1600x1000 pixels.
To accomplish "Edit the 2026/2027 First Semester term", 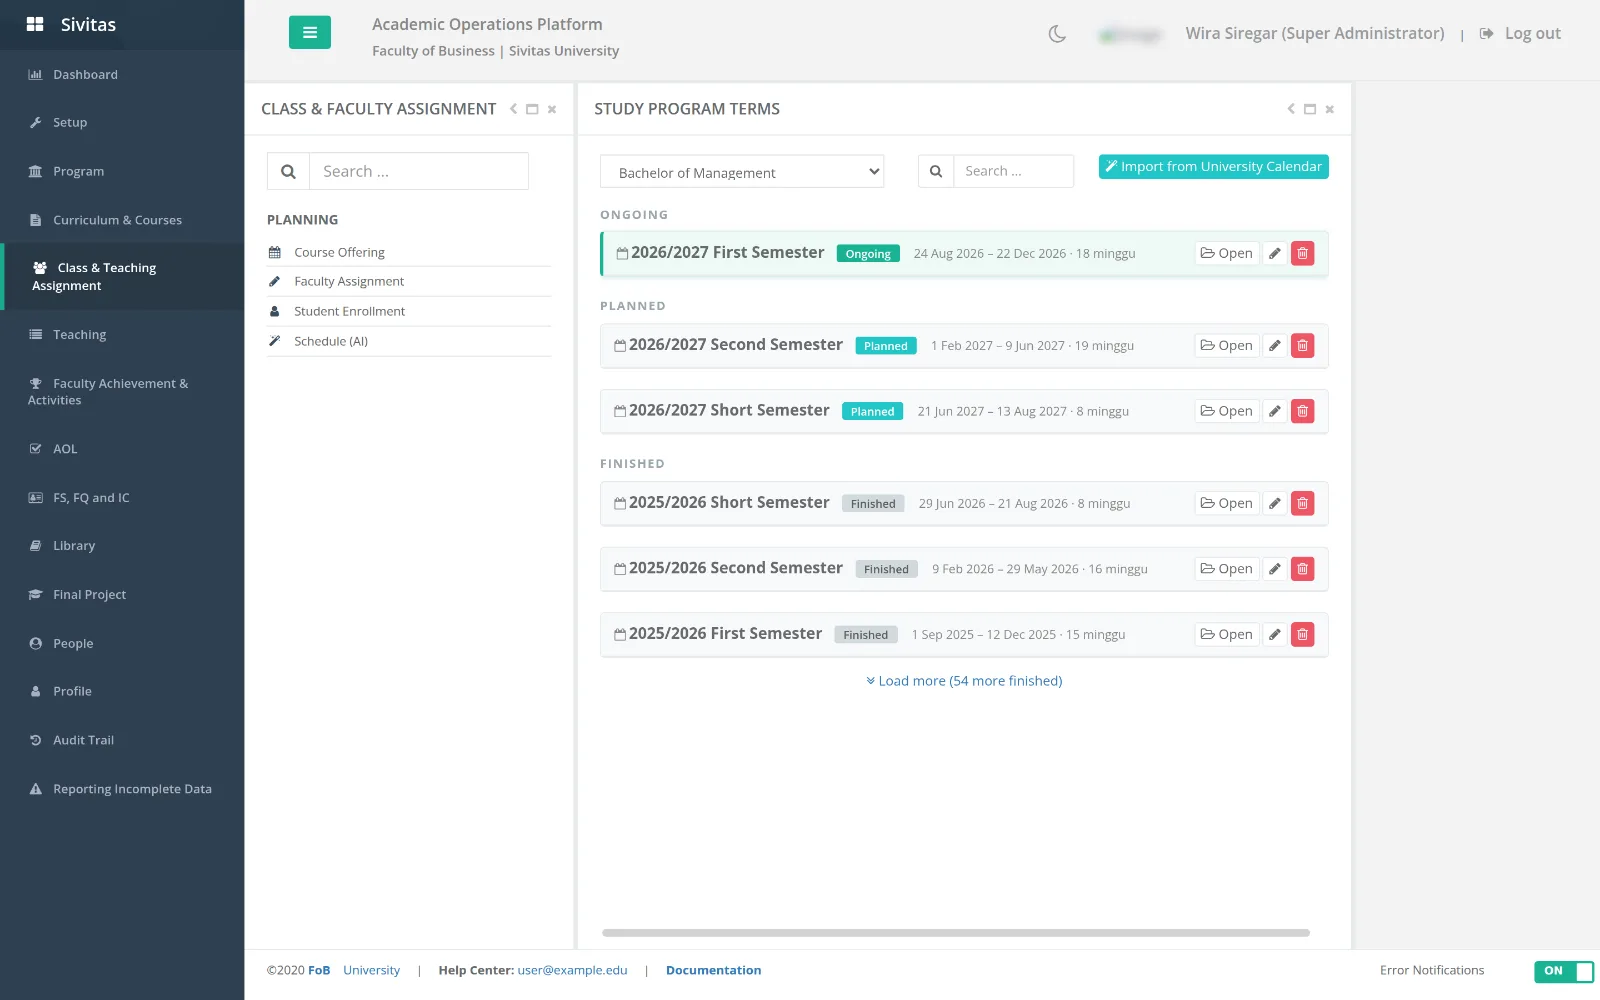I will click(x=1274, y=254).
